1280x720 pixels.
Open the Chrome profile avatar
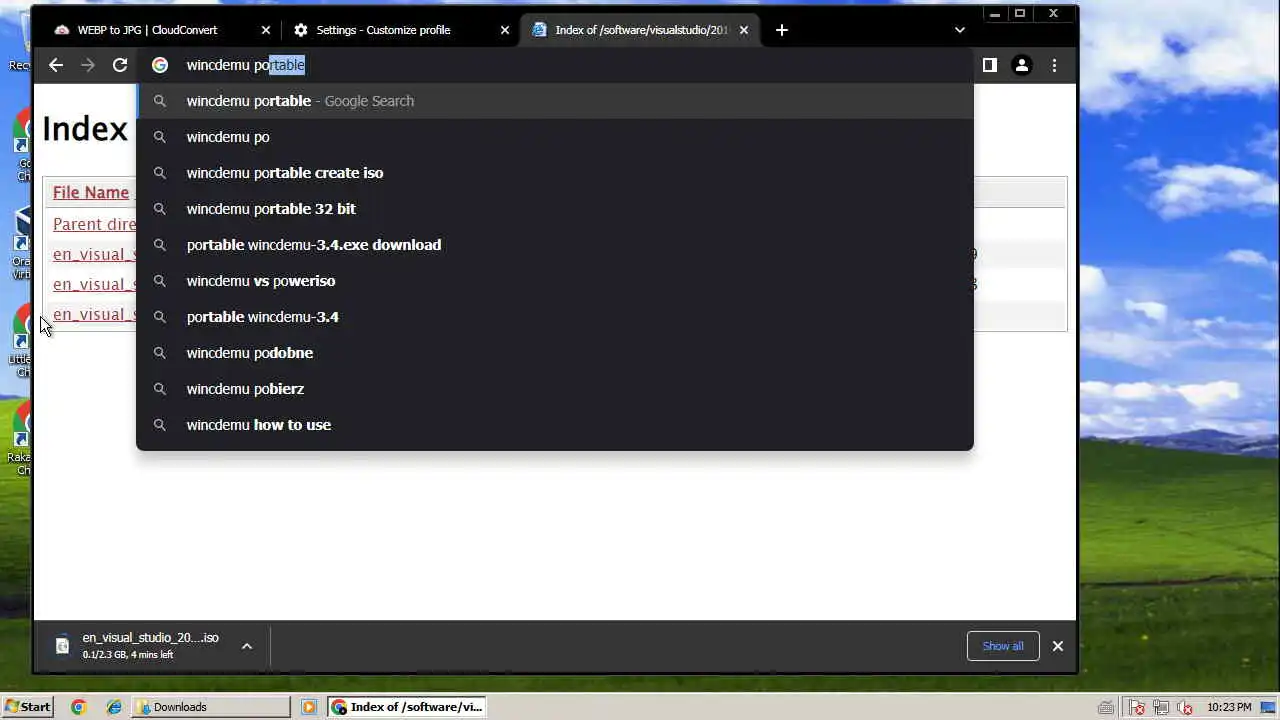click(1021, 65)
